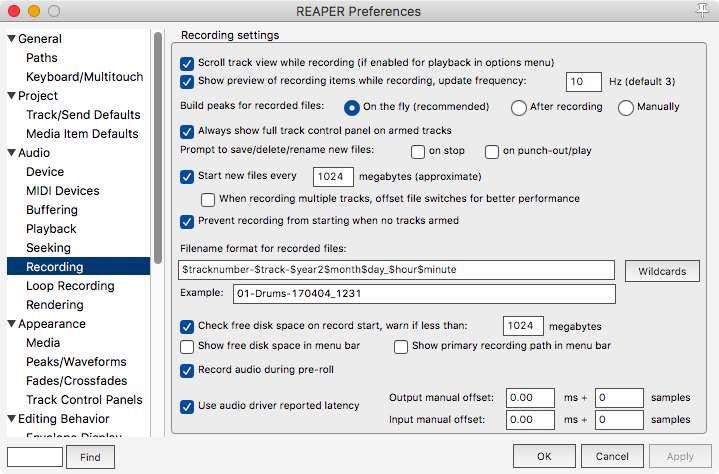Toggle show preview of recording items
Screen dimensions: 719x474
[187, 82]
